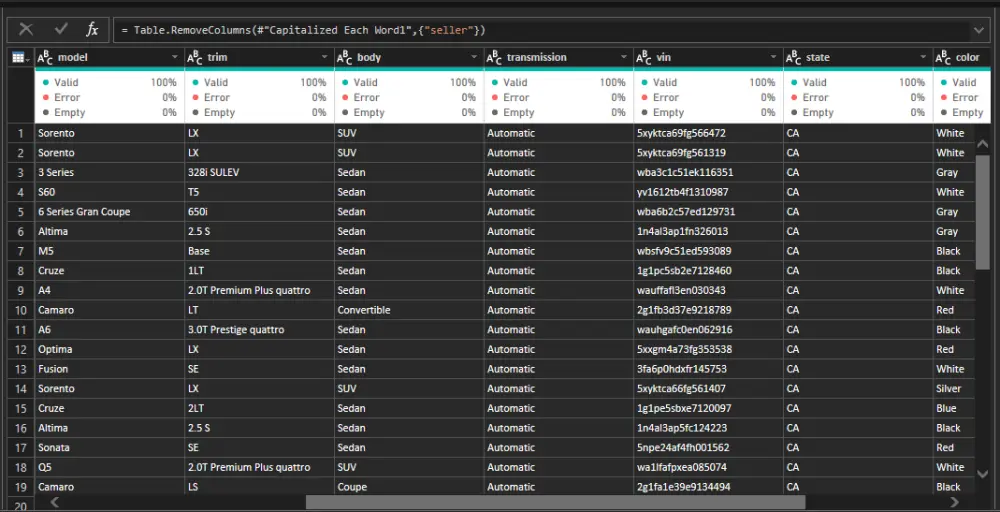Click the 'S60' model cell

tap(110, 192)
